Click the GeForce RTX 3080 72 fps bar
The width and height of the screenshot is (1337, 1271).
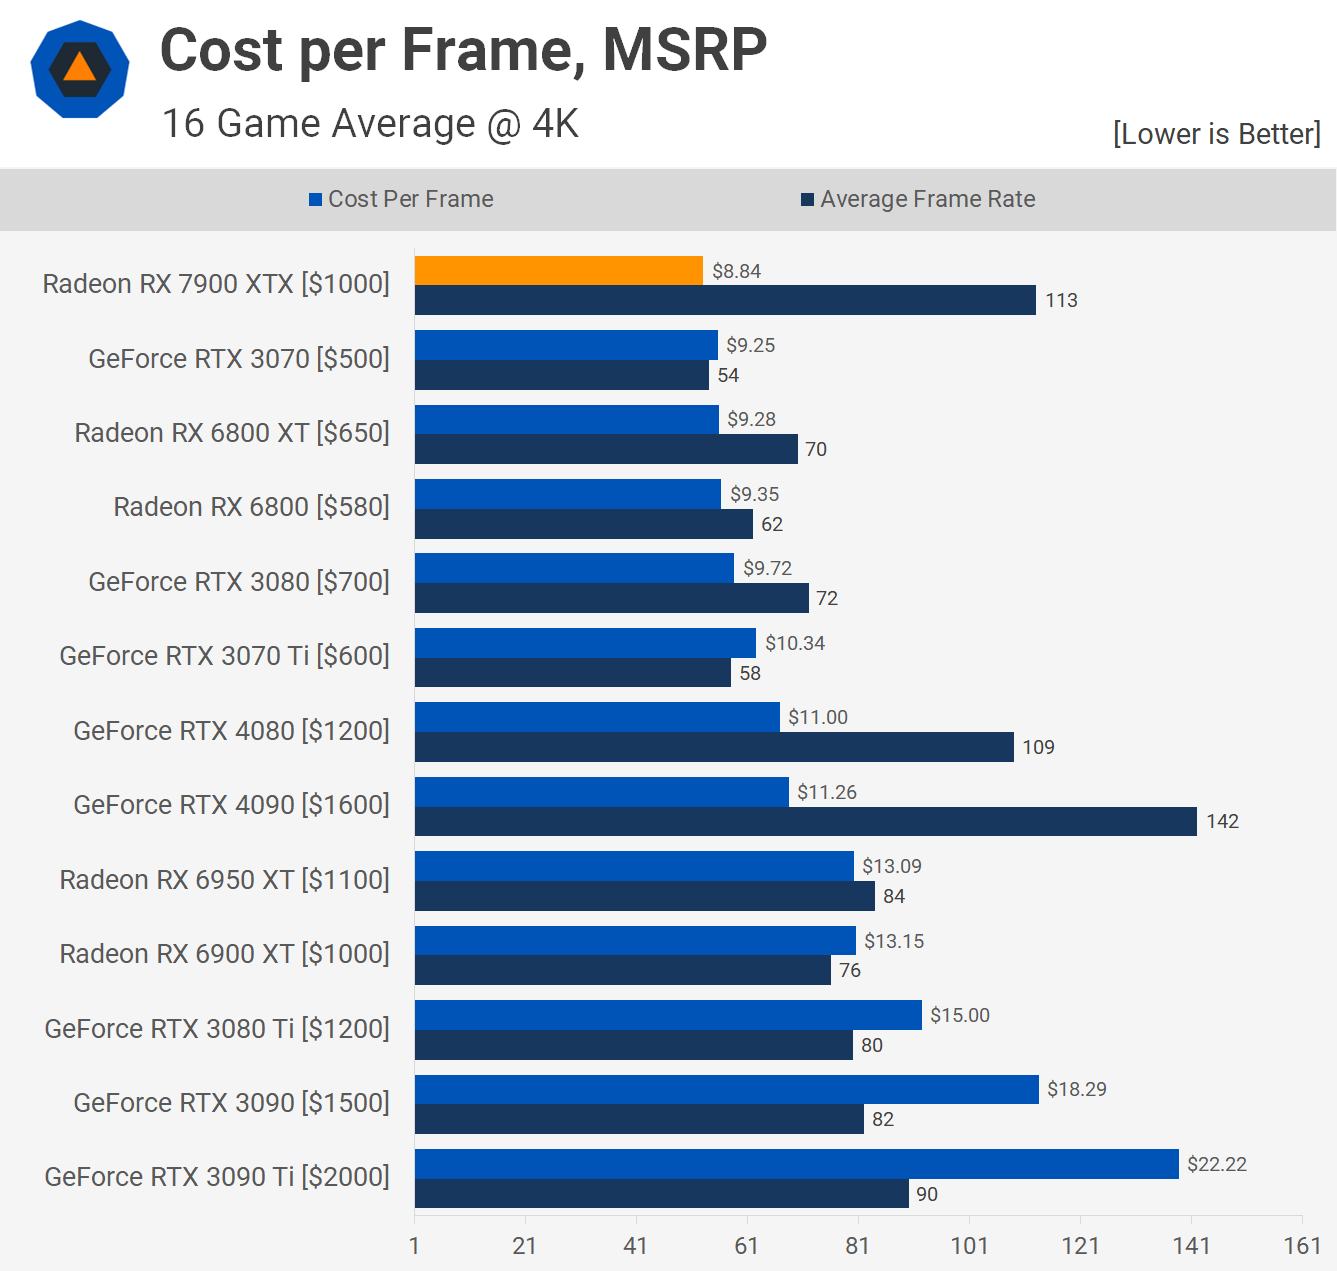(x=611, y=598)
